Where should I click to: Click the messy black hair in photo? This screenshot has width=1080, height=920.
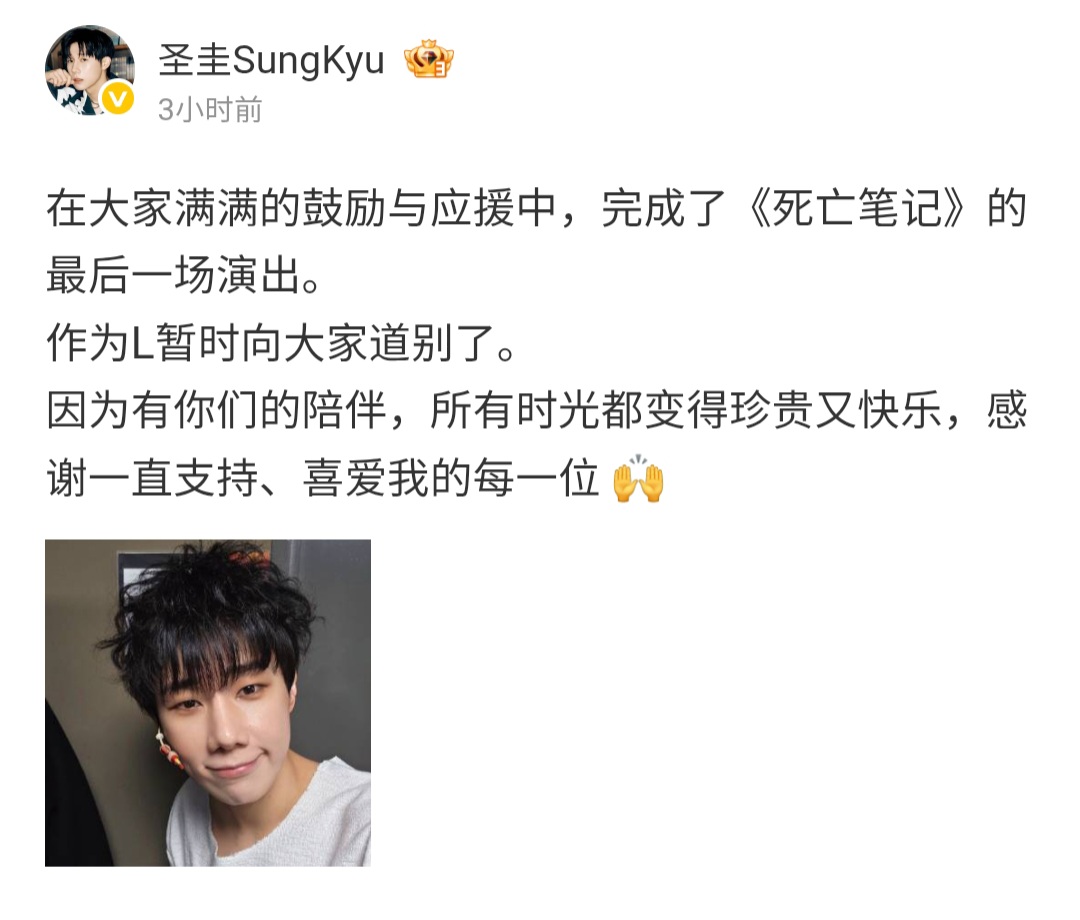(x=207, y=620)
